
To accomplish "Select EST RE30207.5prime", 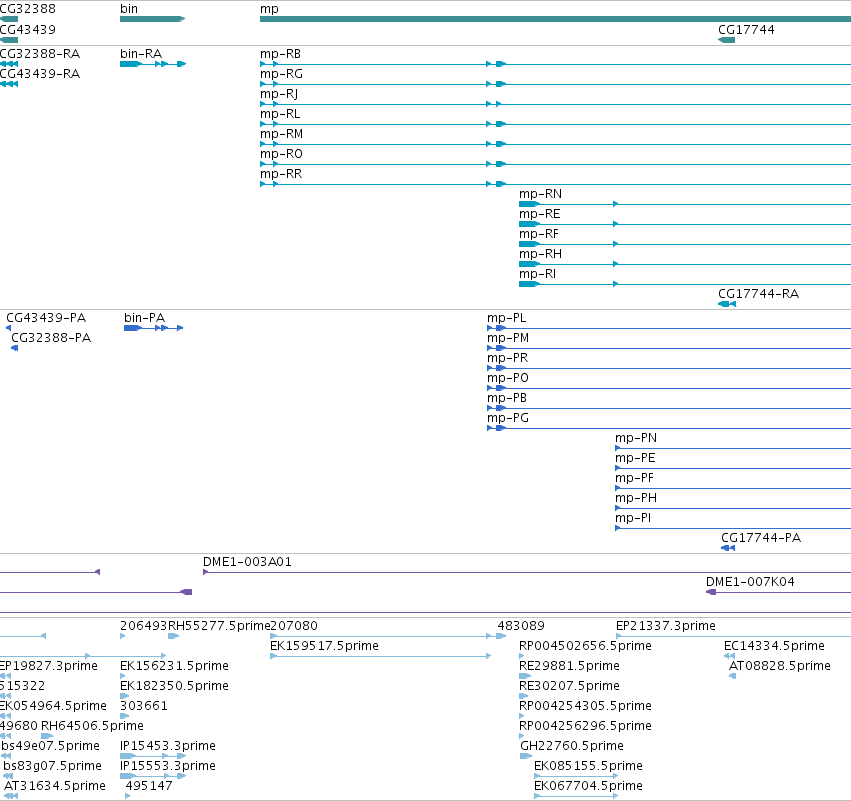I will point(569,686).
